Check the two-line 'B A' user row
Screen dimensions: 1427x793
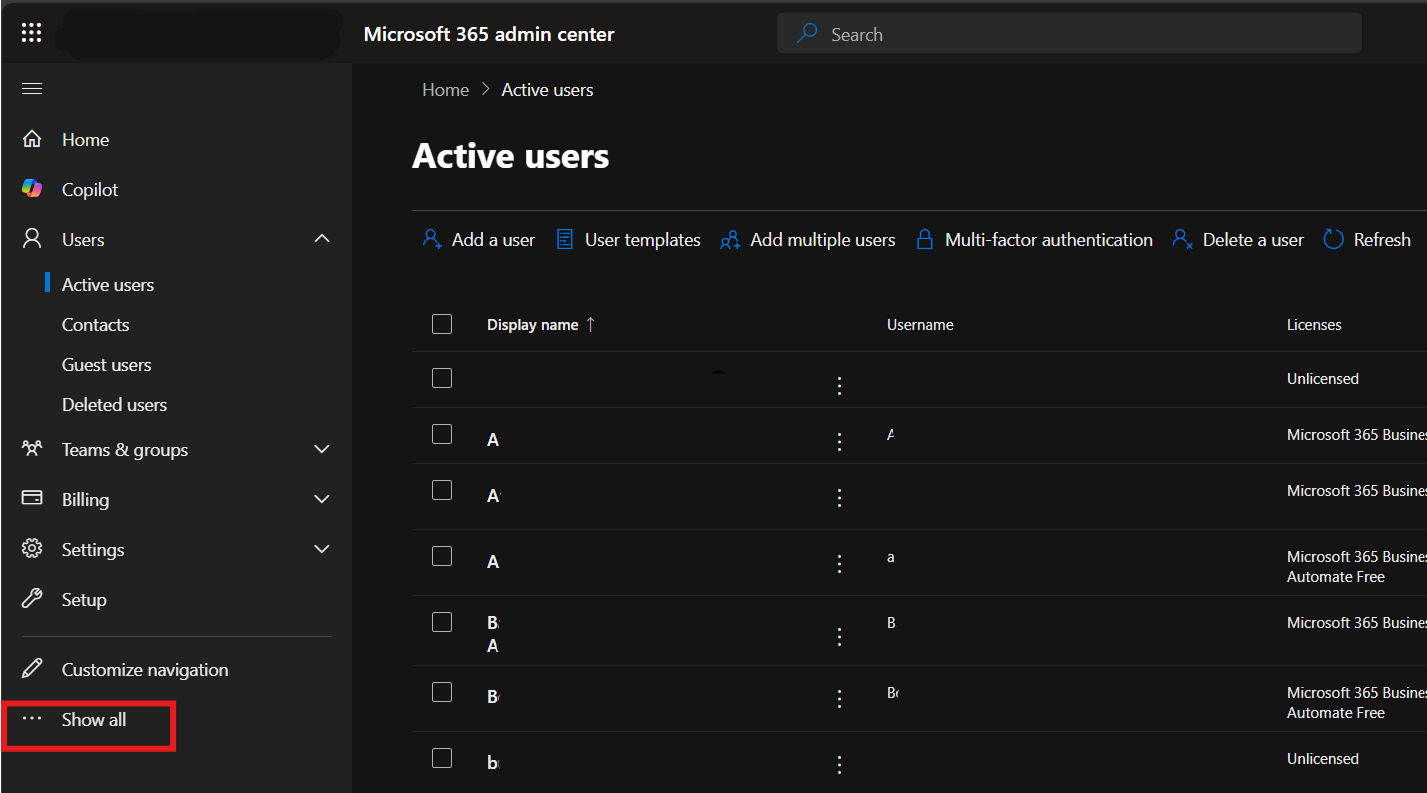click(x=442, y=622)
